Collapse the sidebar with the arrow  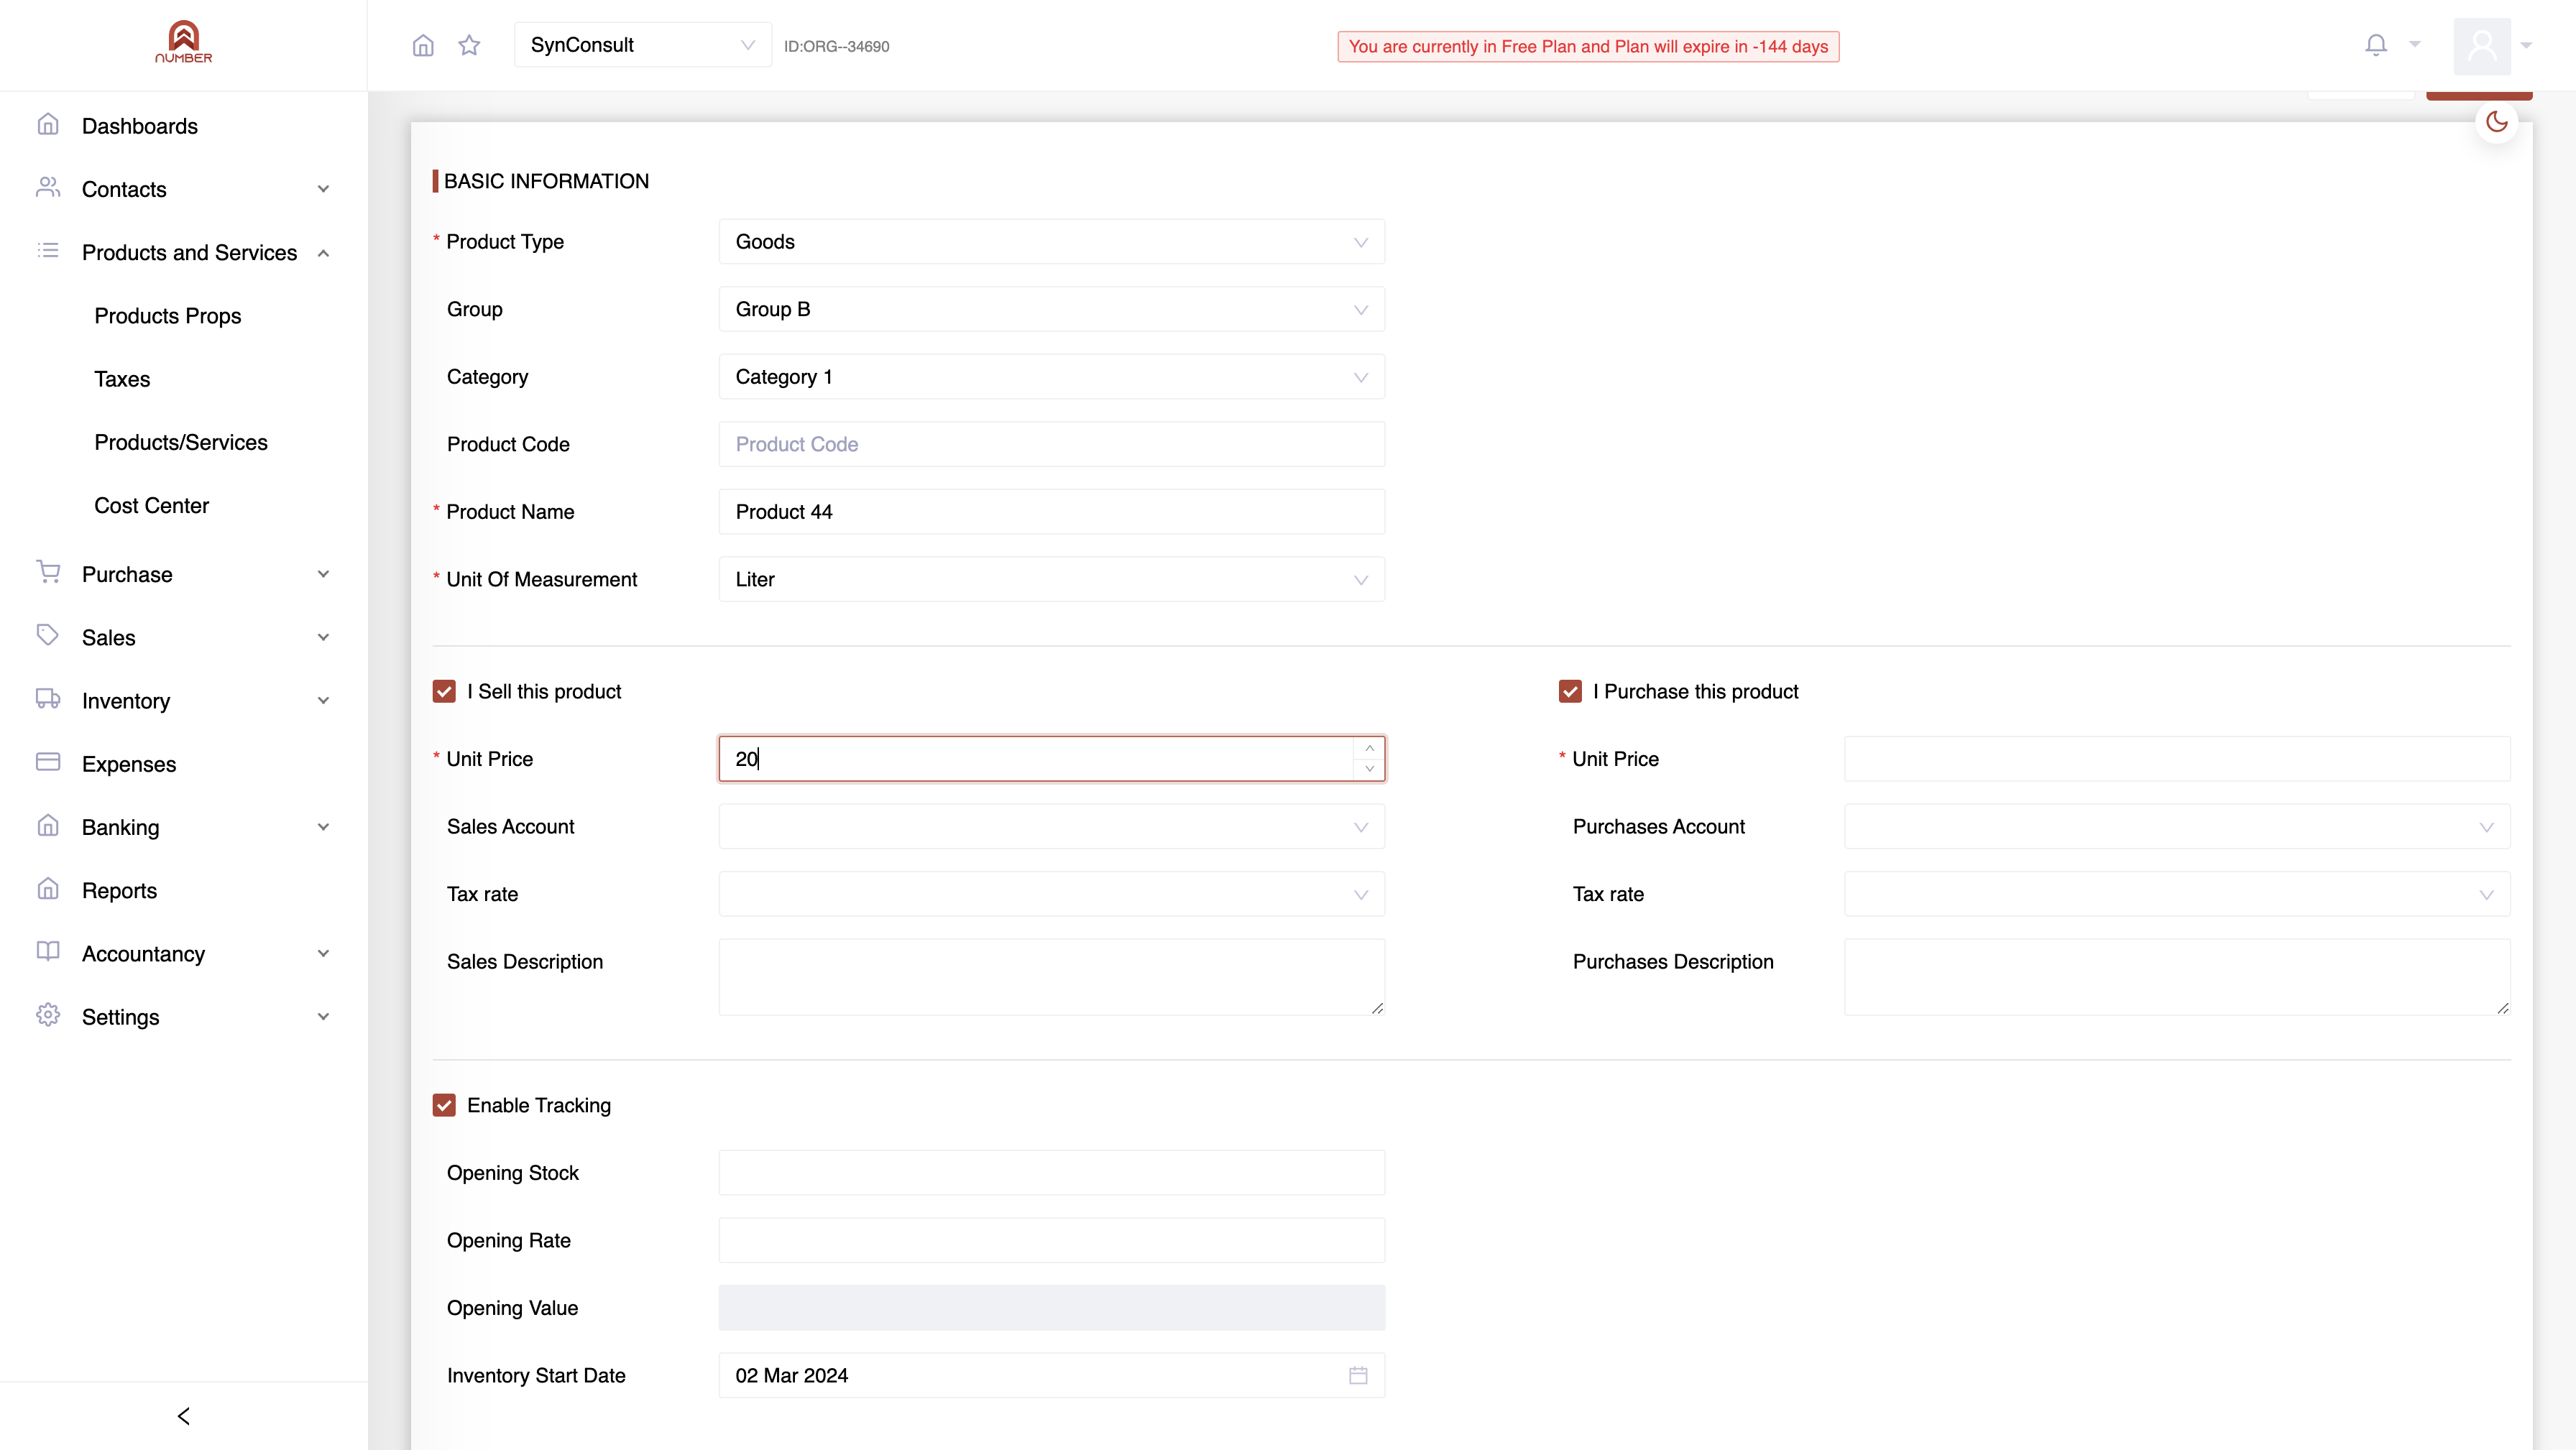point(183,1415)
